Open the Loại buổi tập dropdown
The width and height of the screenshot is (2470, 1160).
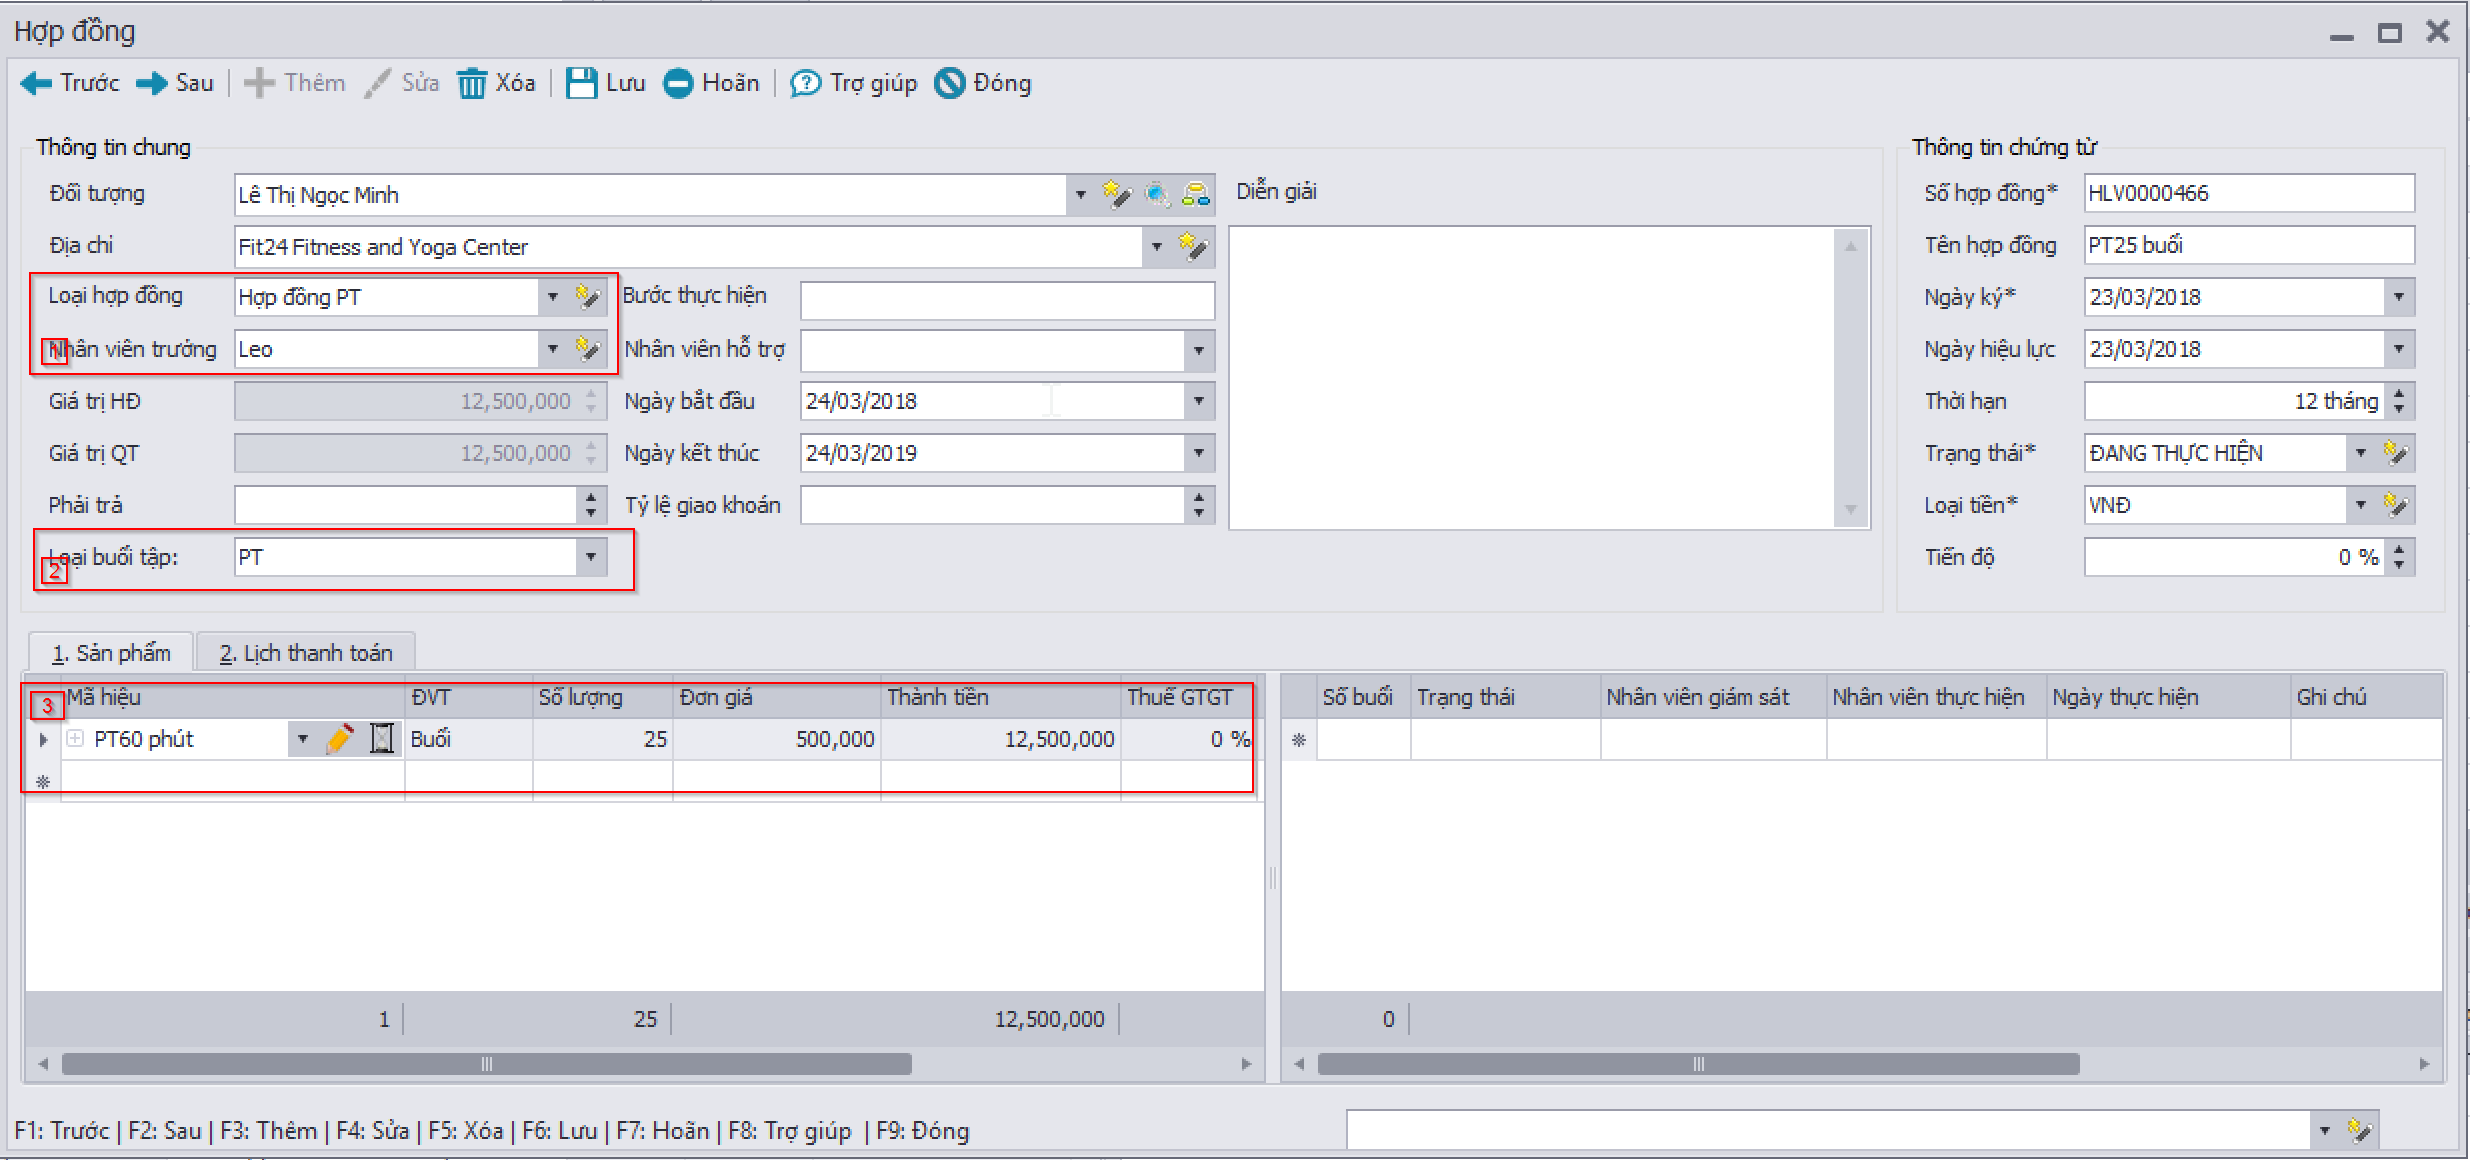[x=591, y=557]
